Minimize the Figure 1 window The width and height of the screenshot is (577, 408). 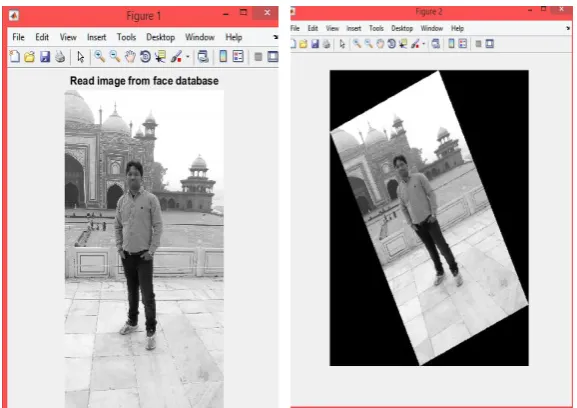[226, 14]
